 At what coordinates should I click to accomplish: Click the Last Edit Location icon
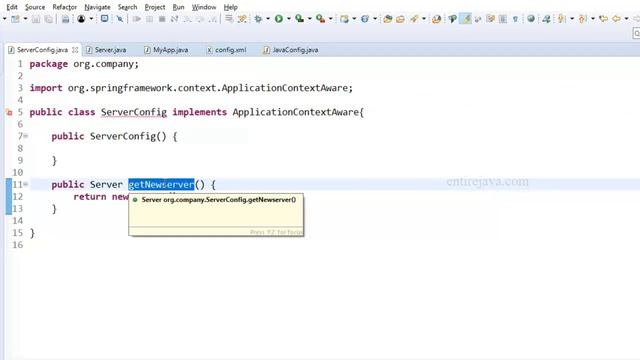(x=603, y=19)
